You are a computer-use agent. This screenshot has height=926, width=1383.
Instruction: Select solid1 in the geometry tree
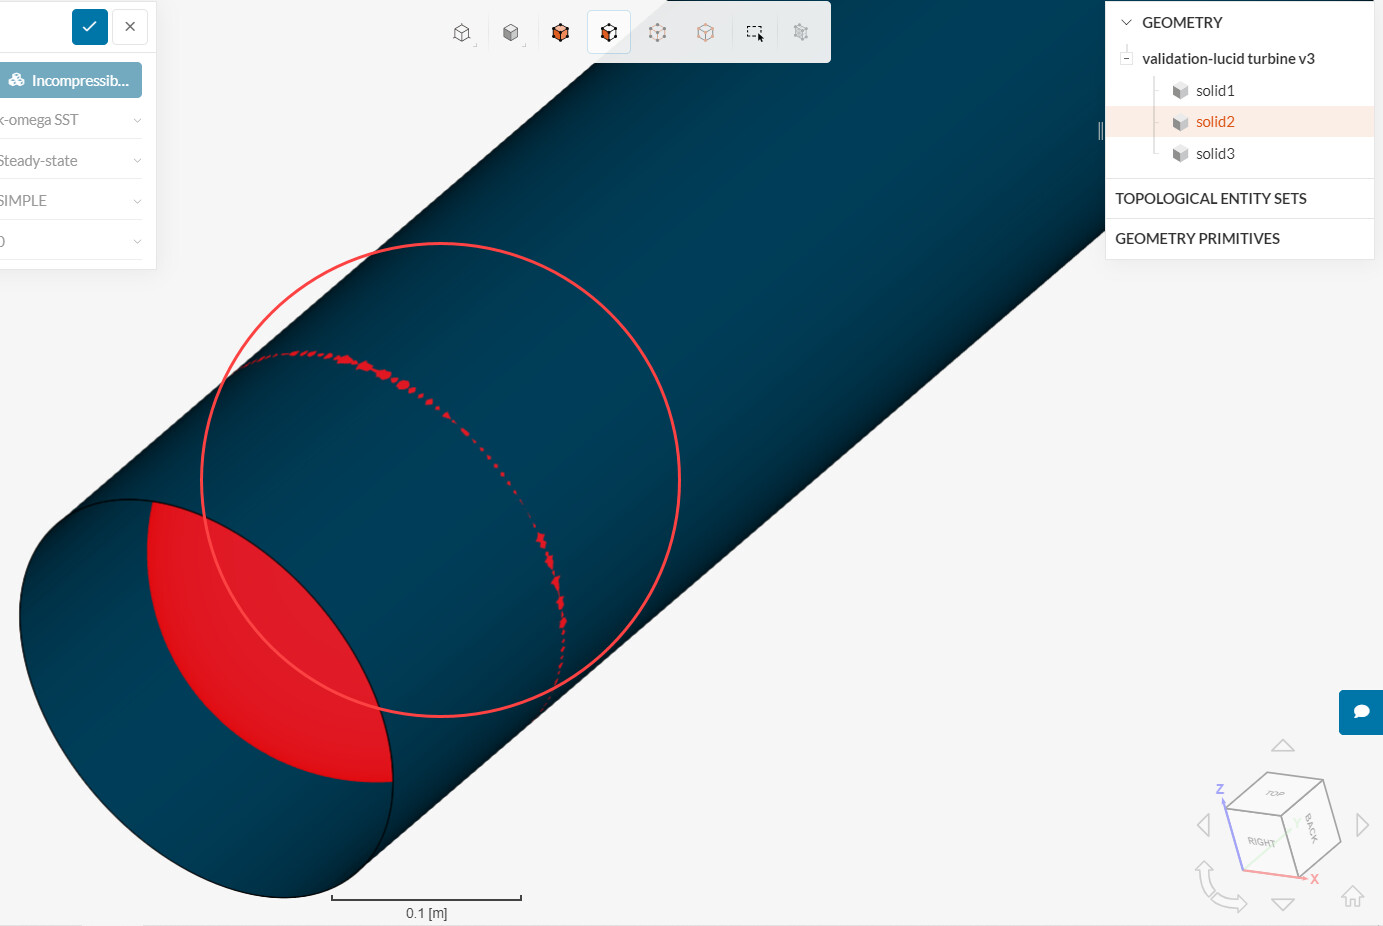coord(1215,90)
